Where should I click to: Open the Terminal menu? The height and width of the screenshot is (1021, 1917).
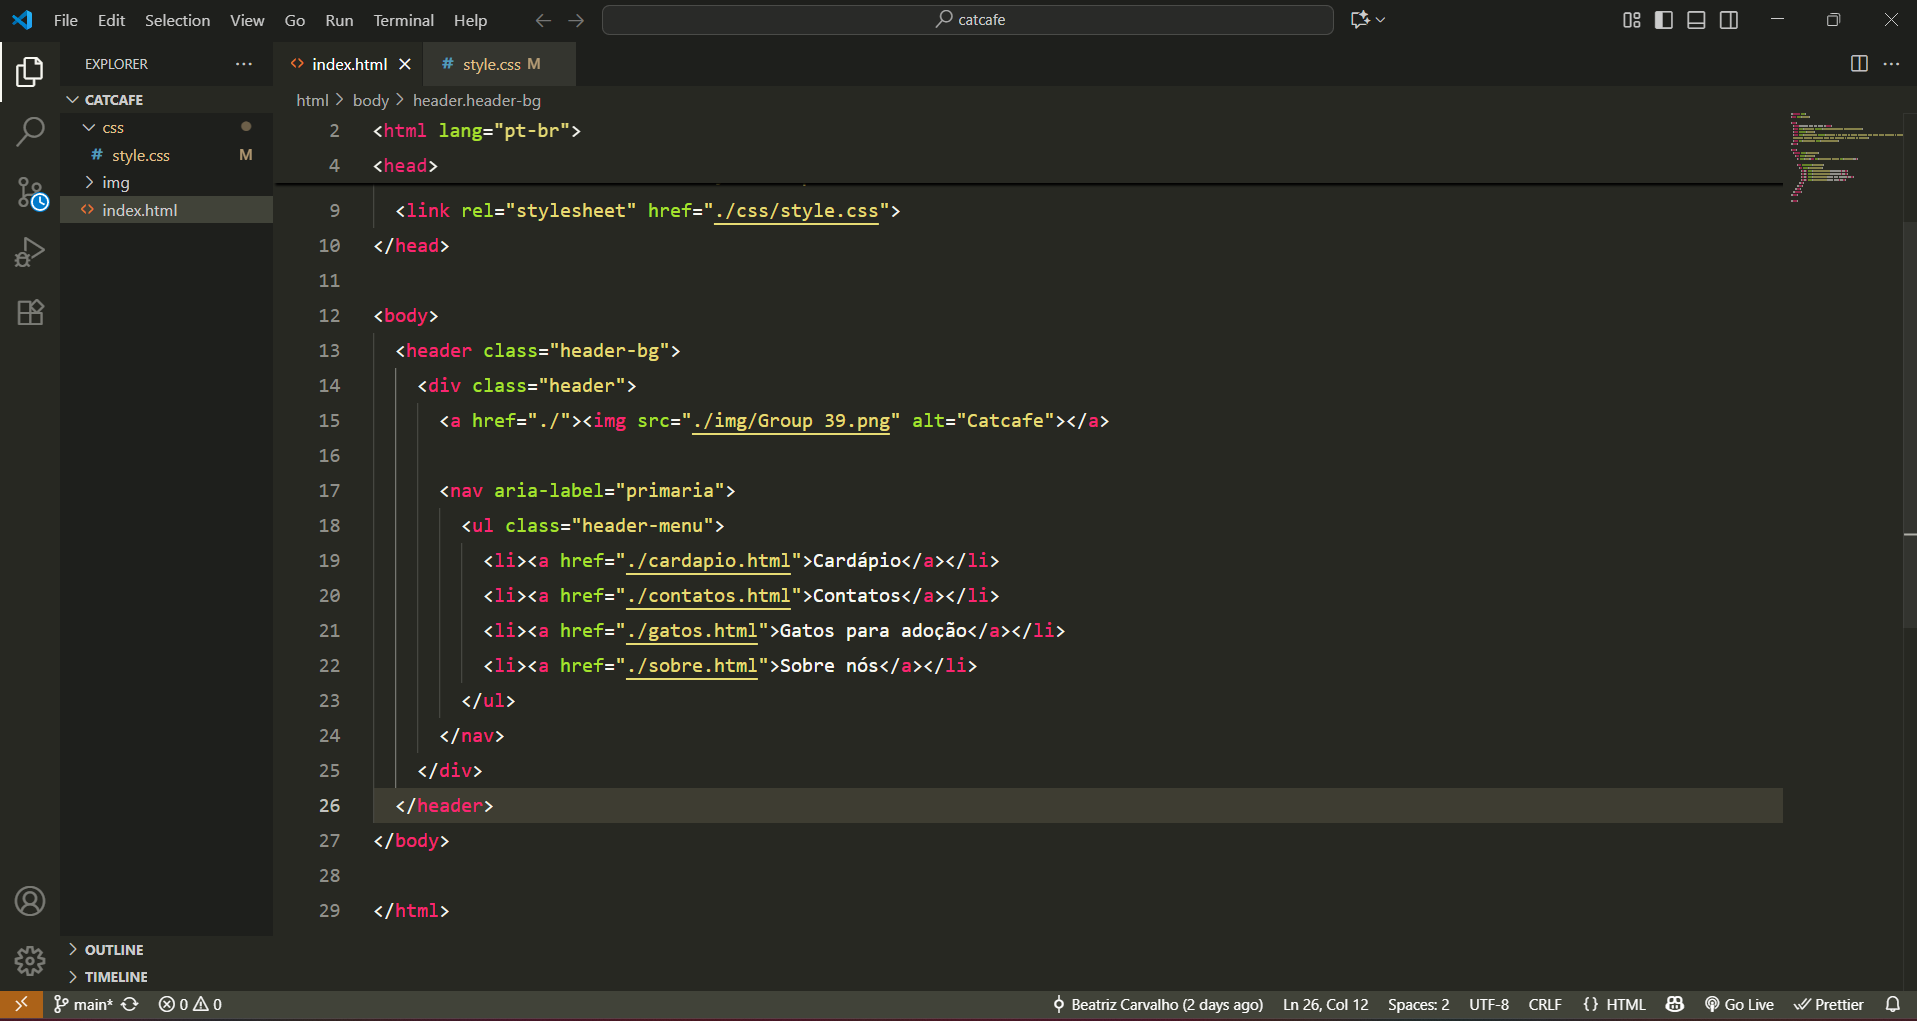coord(403,20)
